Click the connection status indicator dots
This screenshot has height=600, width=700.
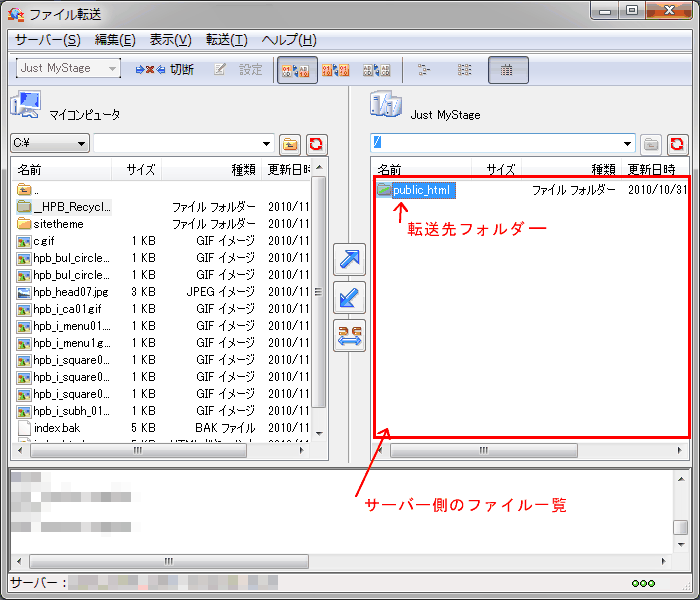643,583
